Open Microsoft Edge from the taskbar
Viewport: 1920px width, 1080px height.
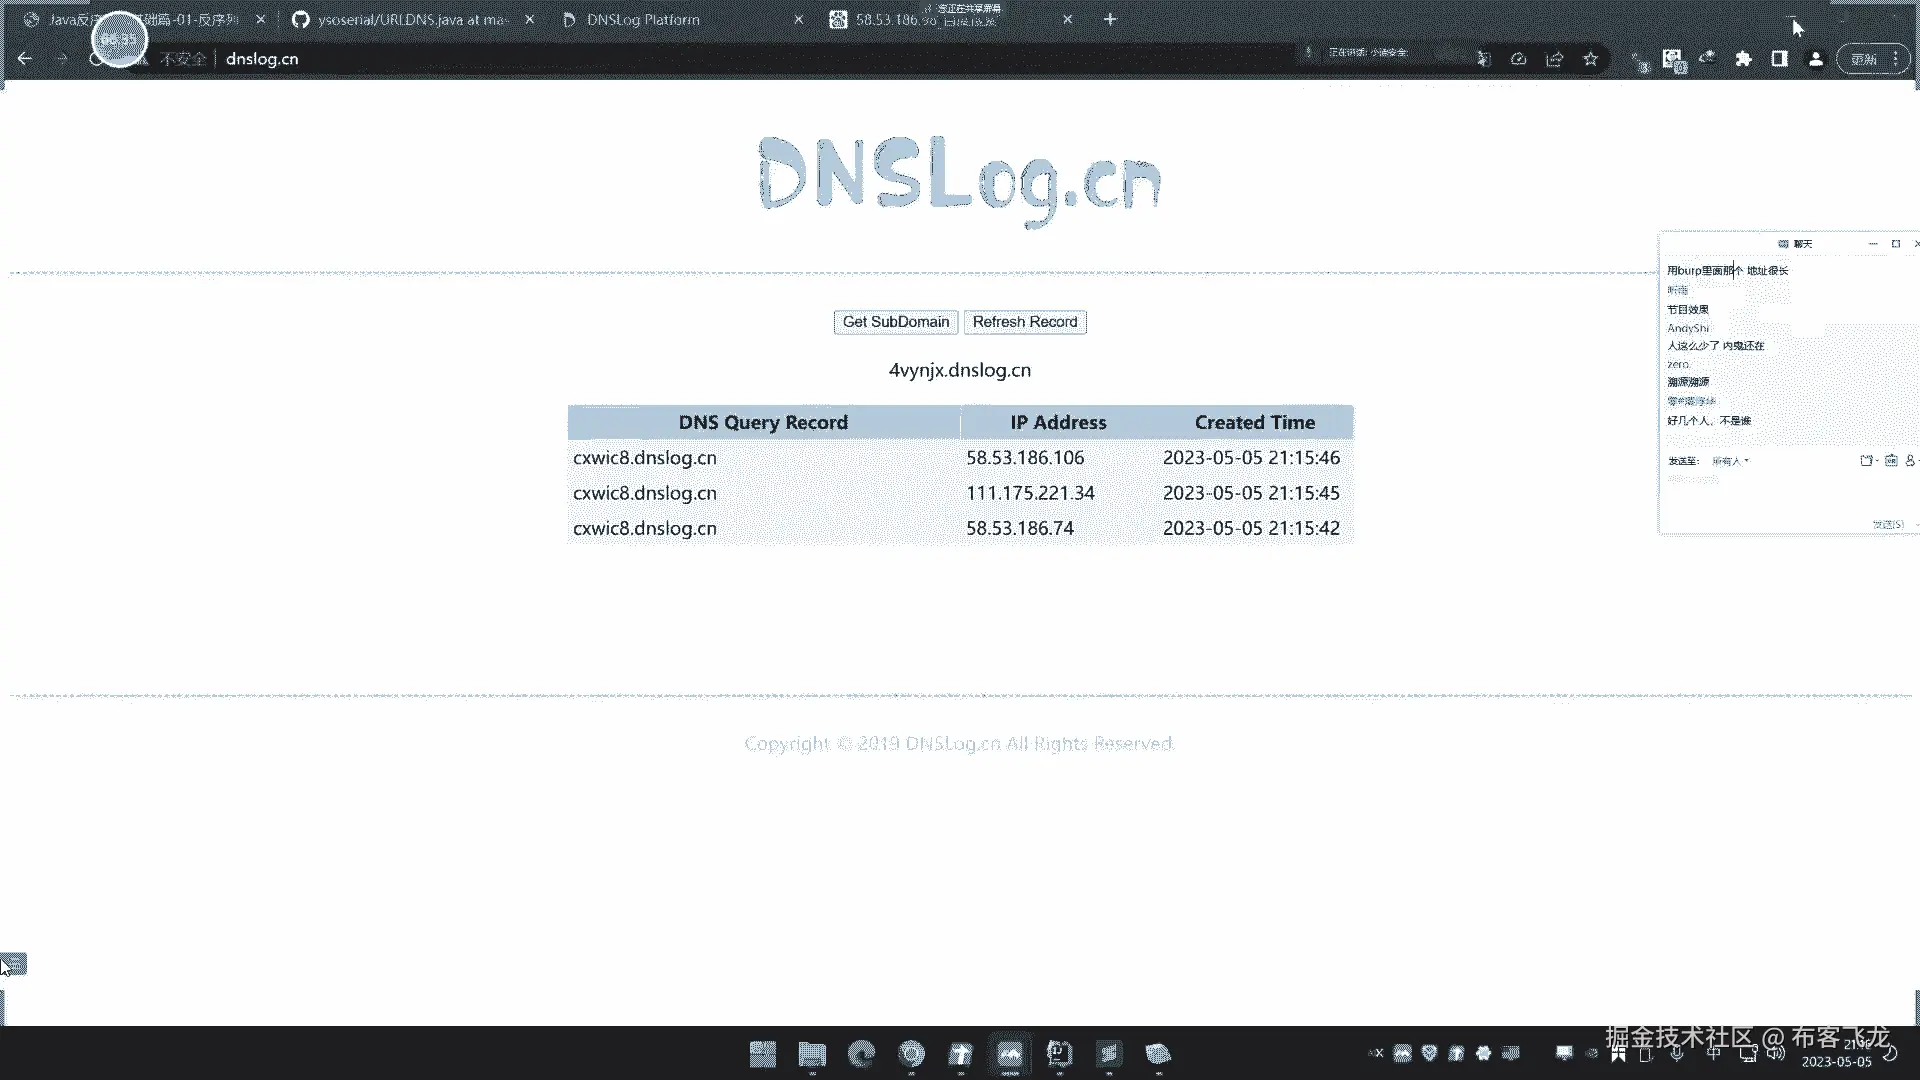click(861, 1053)
